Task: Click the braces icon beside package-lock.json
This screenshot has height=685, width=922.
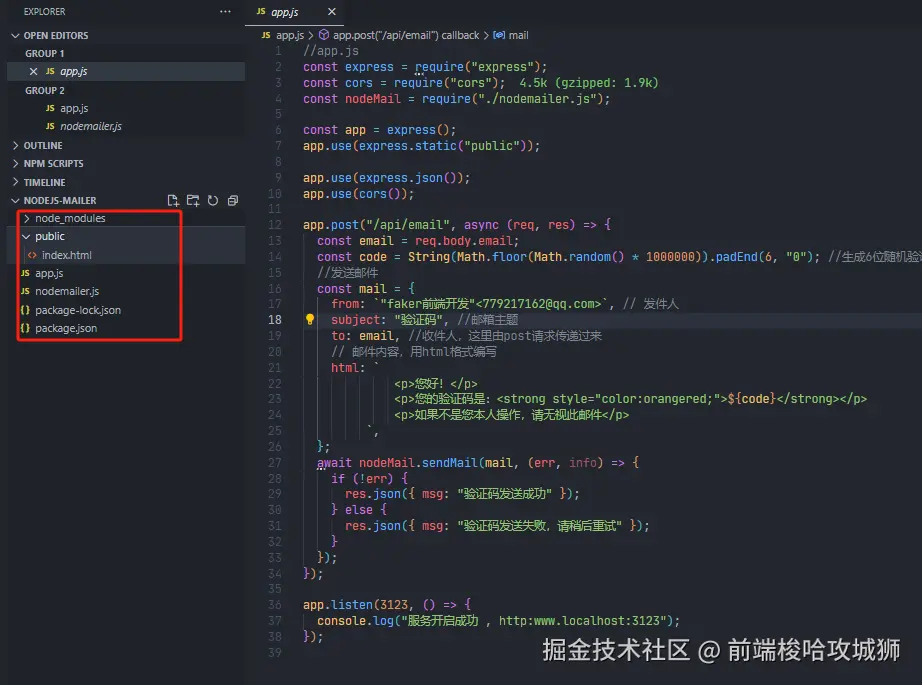Action: (25, 310)
